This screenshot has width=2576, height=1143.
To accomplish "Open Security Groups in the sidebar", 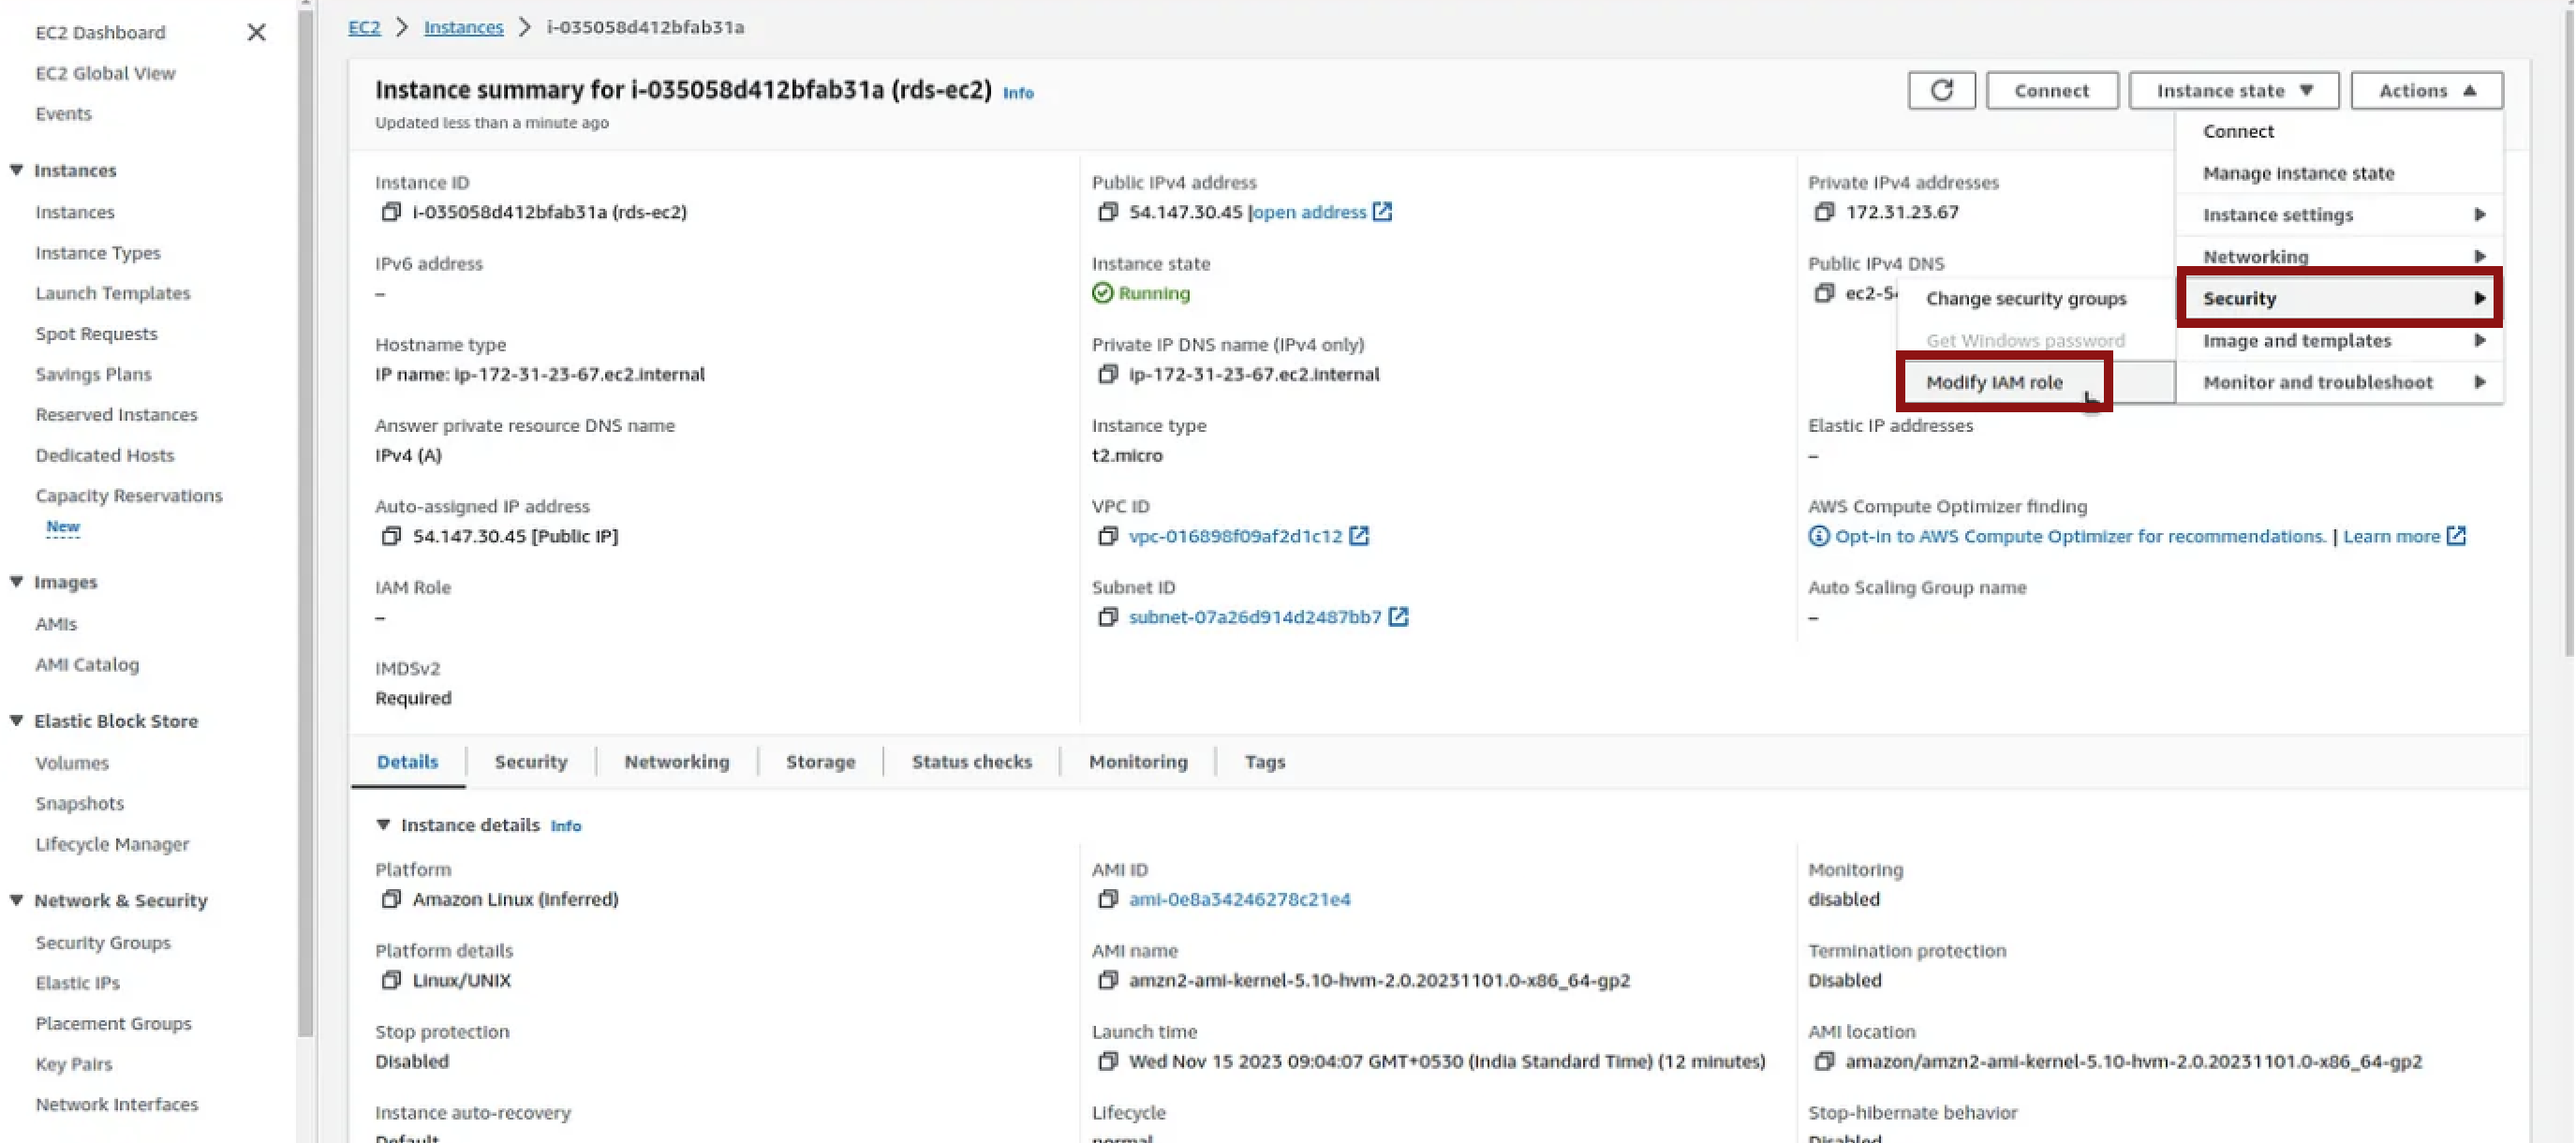I will pos(103,943).
